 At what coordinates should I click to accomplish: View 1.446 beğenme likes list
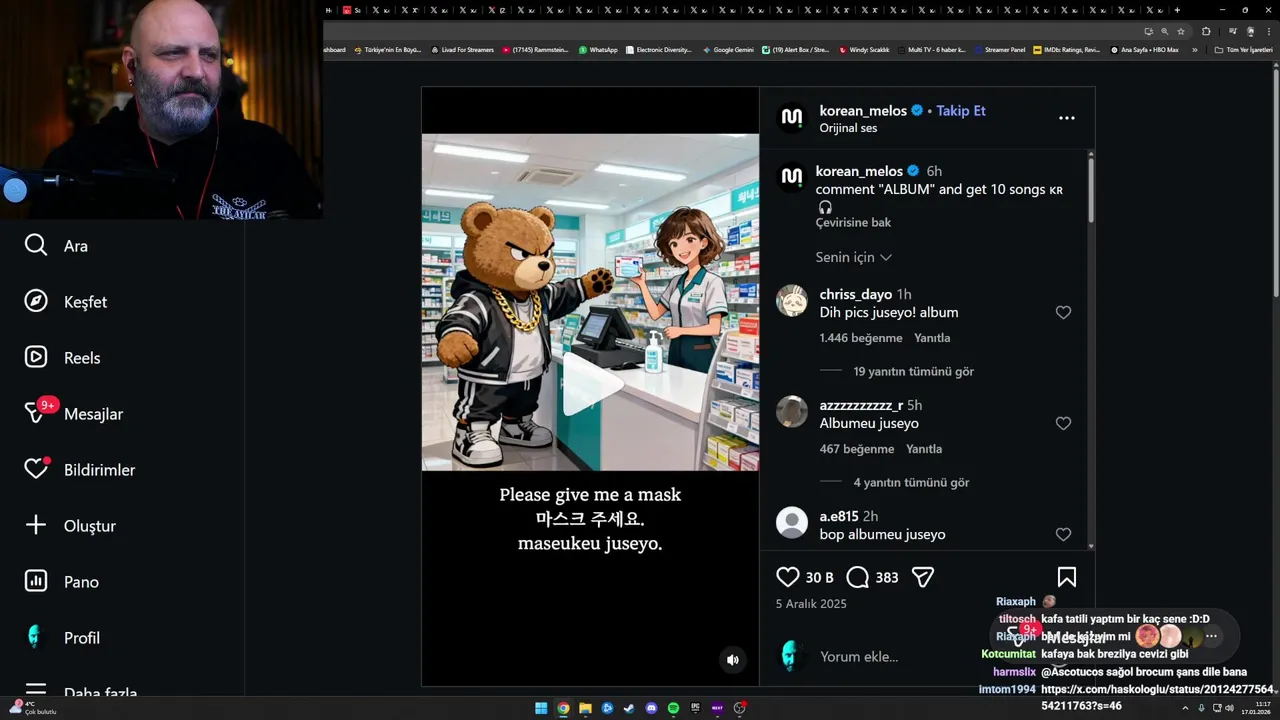(861, 338)
